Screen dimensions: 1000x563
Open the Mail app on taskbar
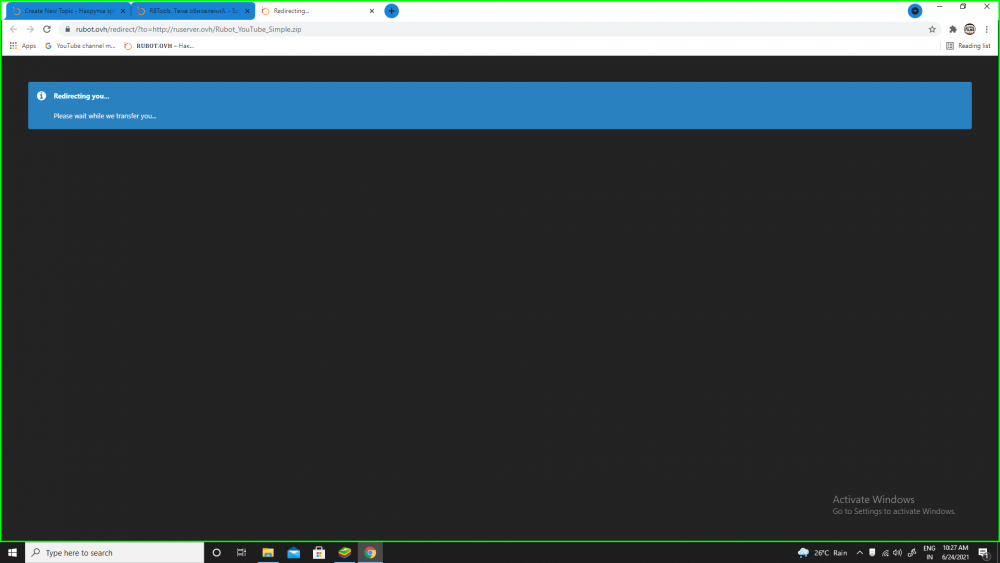tap(293, 553)
